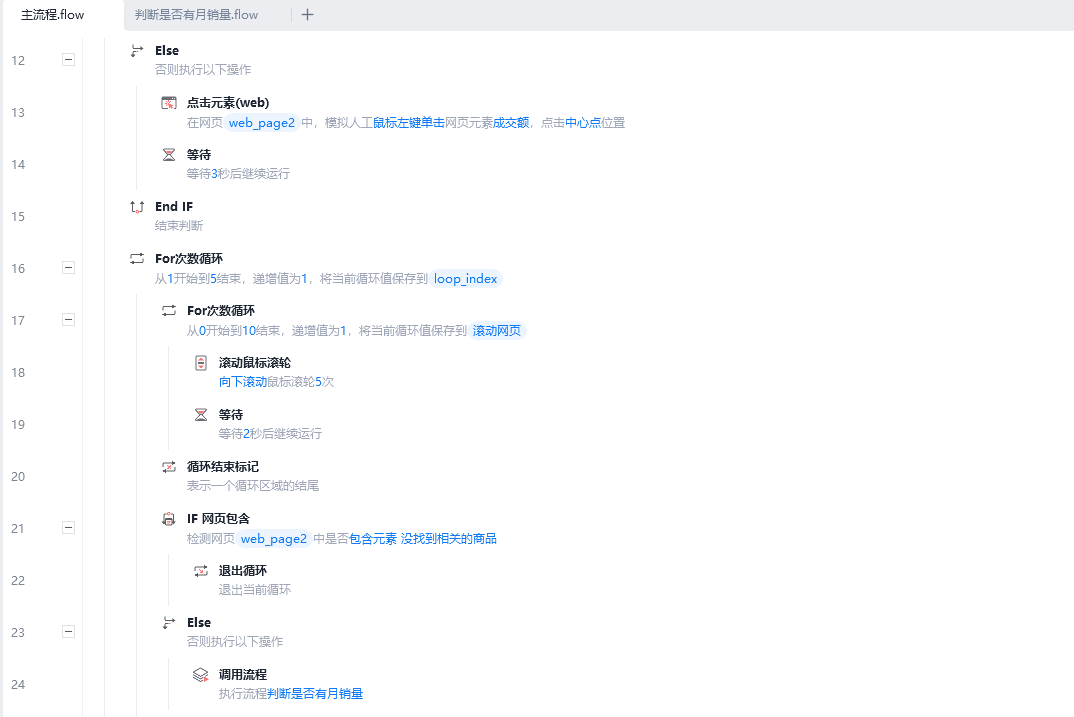Click the loop_index variable tag
This screenshot has height=717, width=1074.
(x=465, y=279)
